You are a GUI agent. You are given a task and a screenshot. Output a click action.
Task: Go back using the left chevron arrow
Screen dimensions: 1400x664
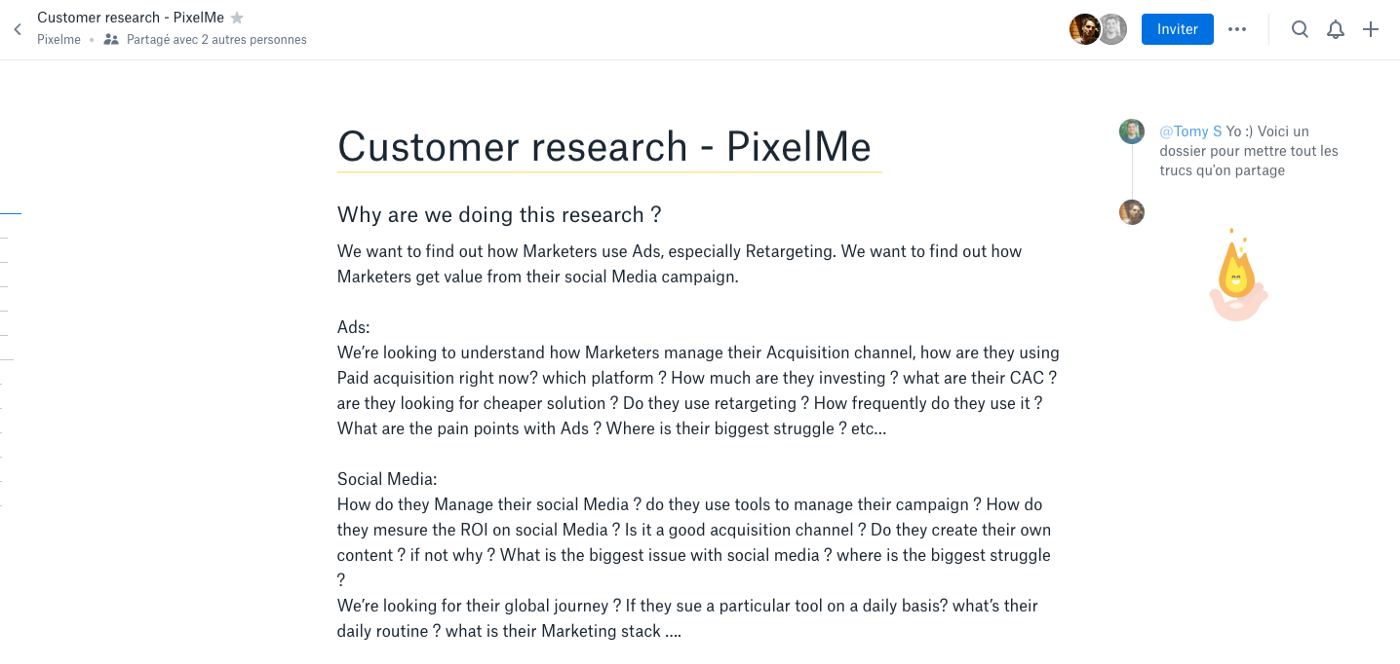click(x=17, y=30)
